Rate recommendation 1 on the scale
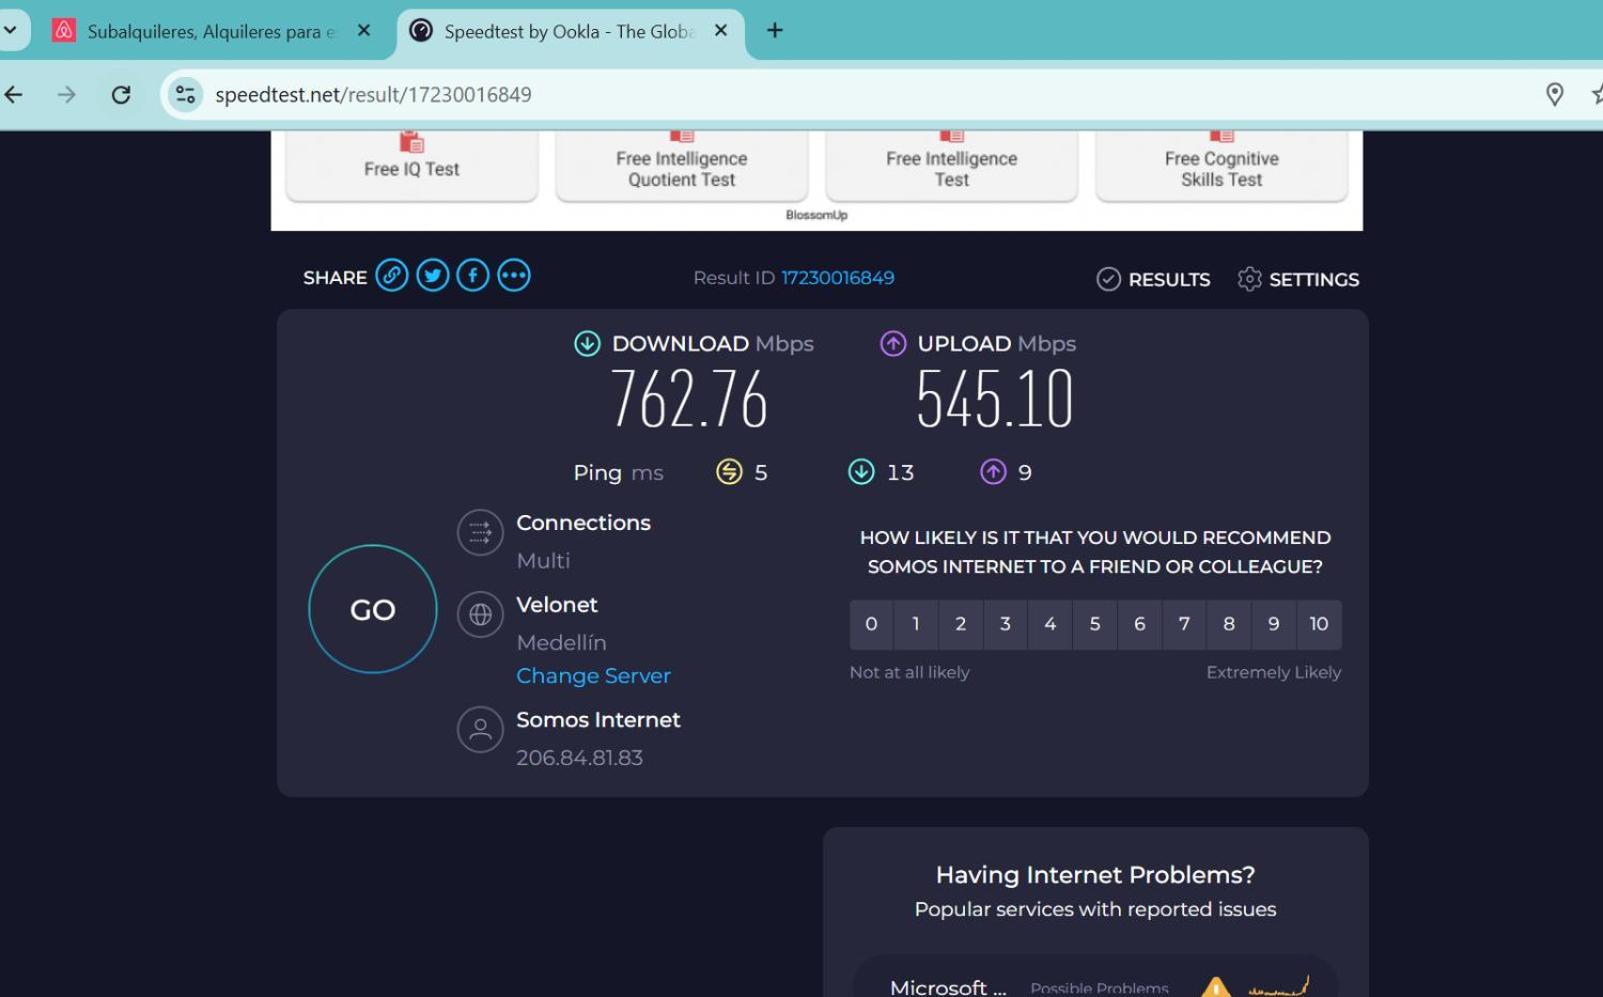The width and height of the screenshot is (1603, 997). [x=916, y=624]
